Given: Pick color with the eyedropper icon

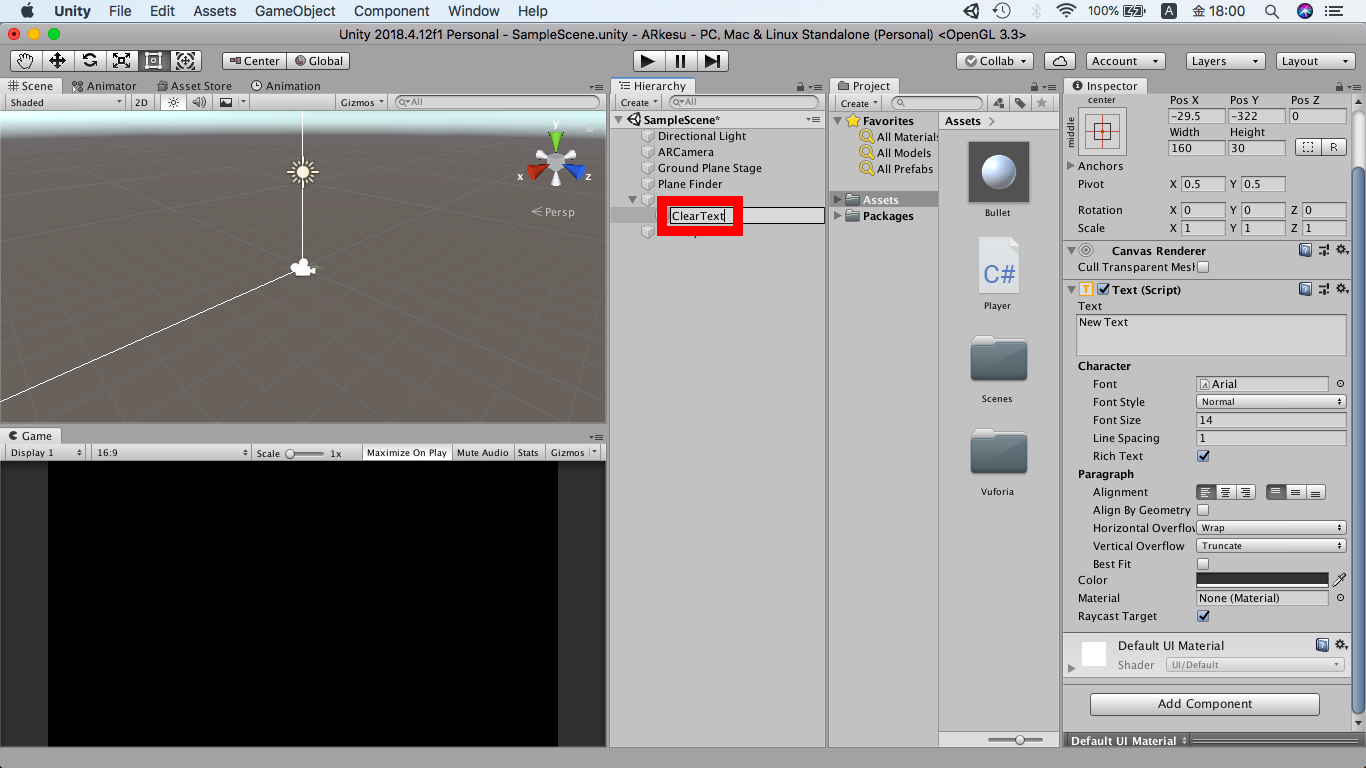Looking at the screenshot, I should tap(1340, 580).
